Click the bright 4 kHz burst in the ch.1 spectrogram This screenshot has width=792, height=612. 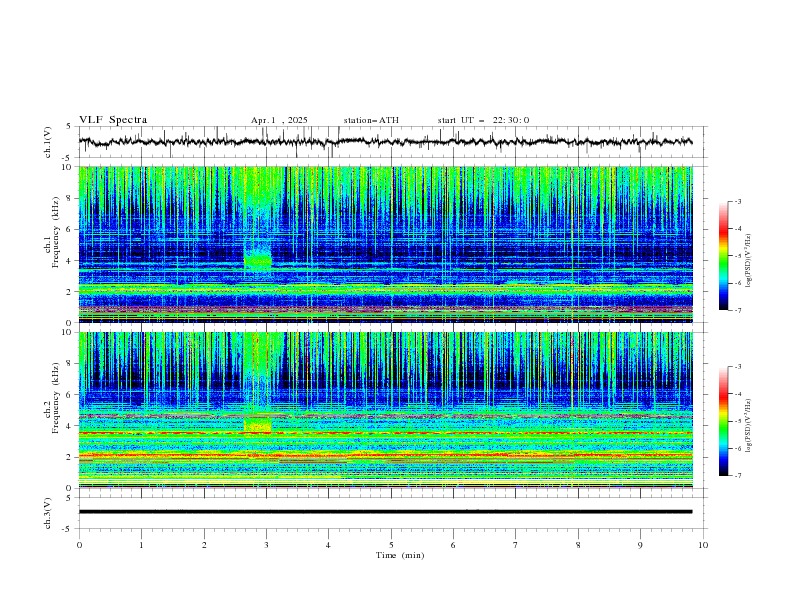click(x=258, y=261)
